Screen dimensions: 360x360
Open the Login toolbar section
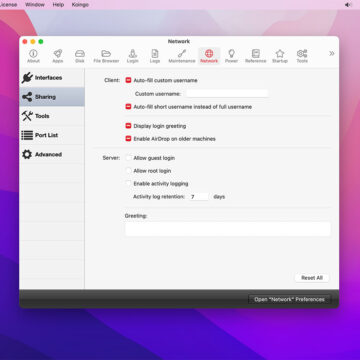click(133, 56)
